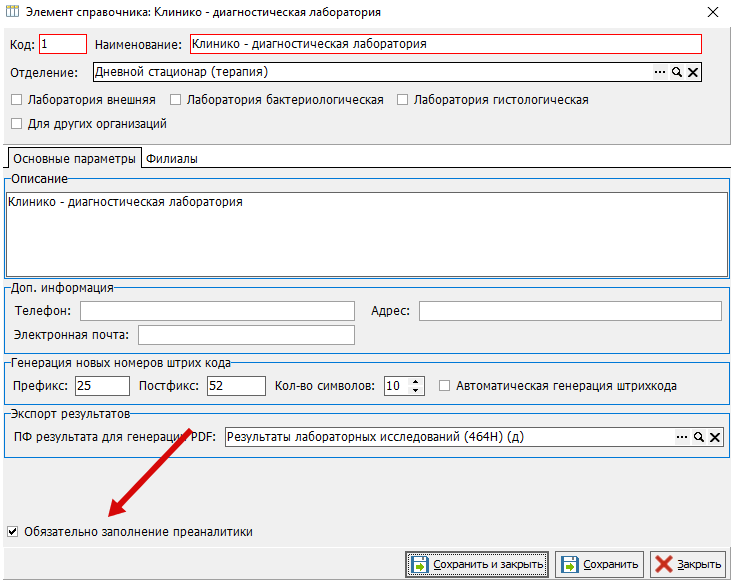Click the Закрыть button with red X

point(688,564)
